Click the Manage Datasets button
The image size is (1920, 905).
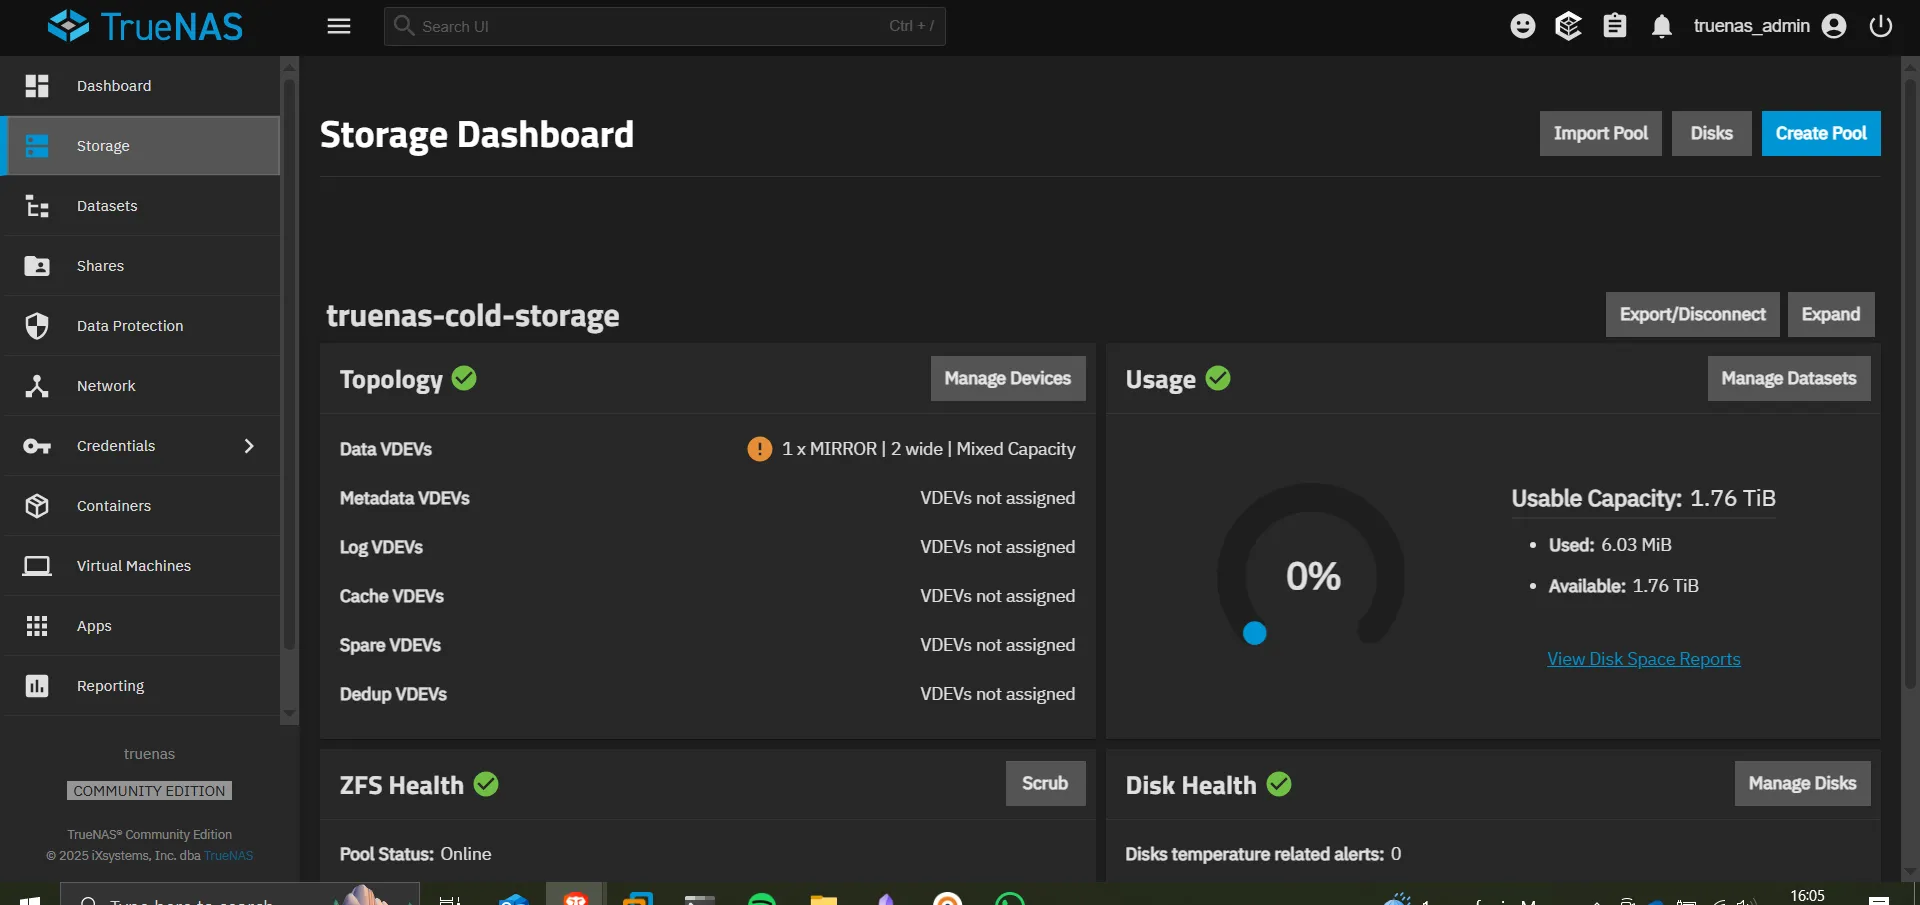[1789, 378]
